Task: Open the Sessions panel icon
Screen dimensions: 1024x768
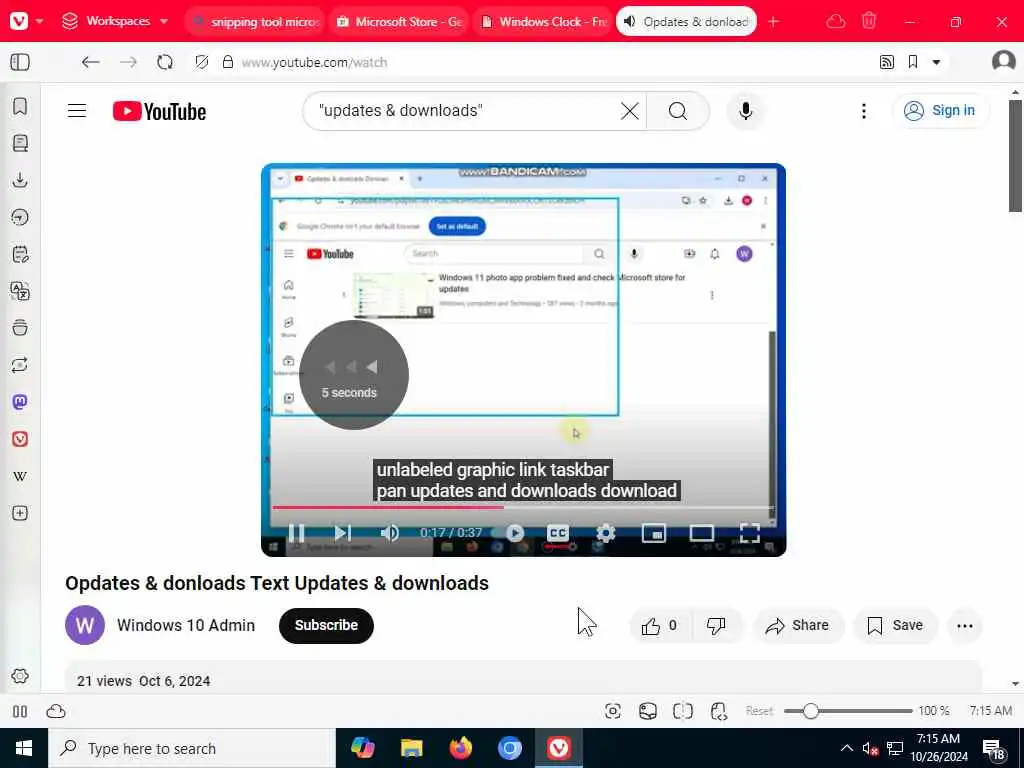Action: click(20, 364)
